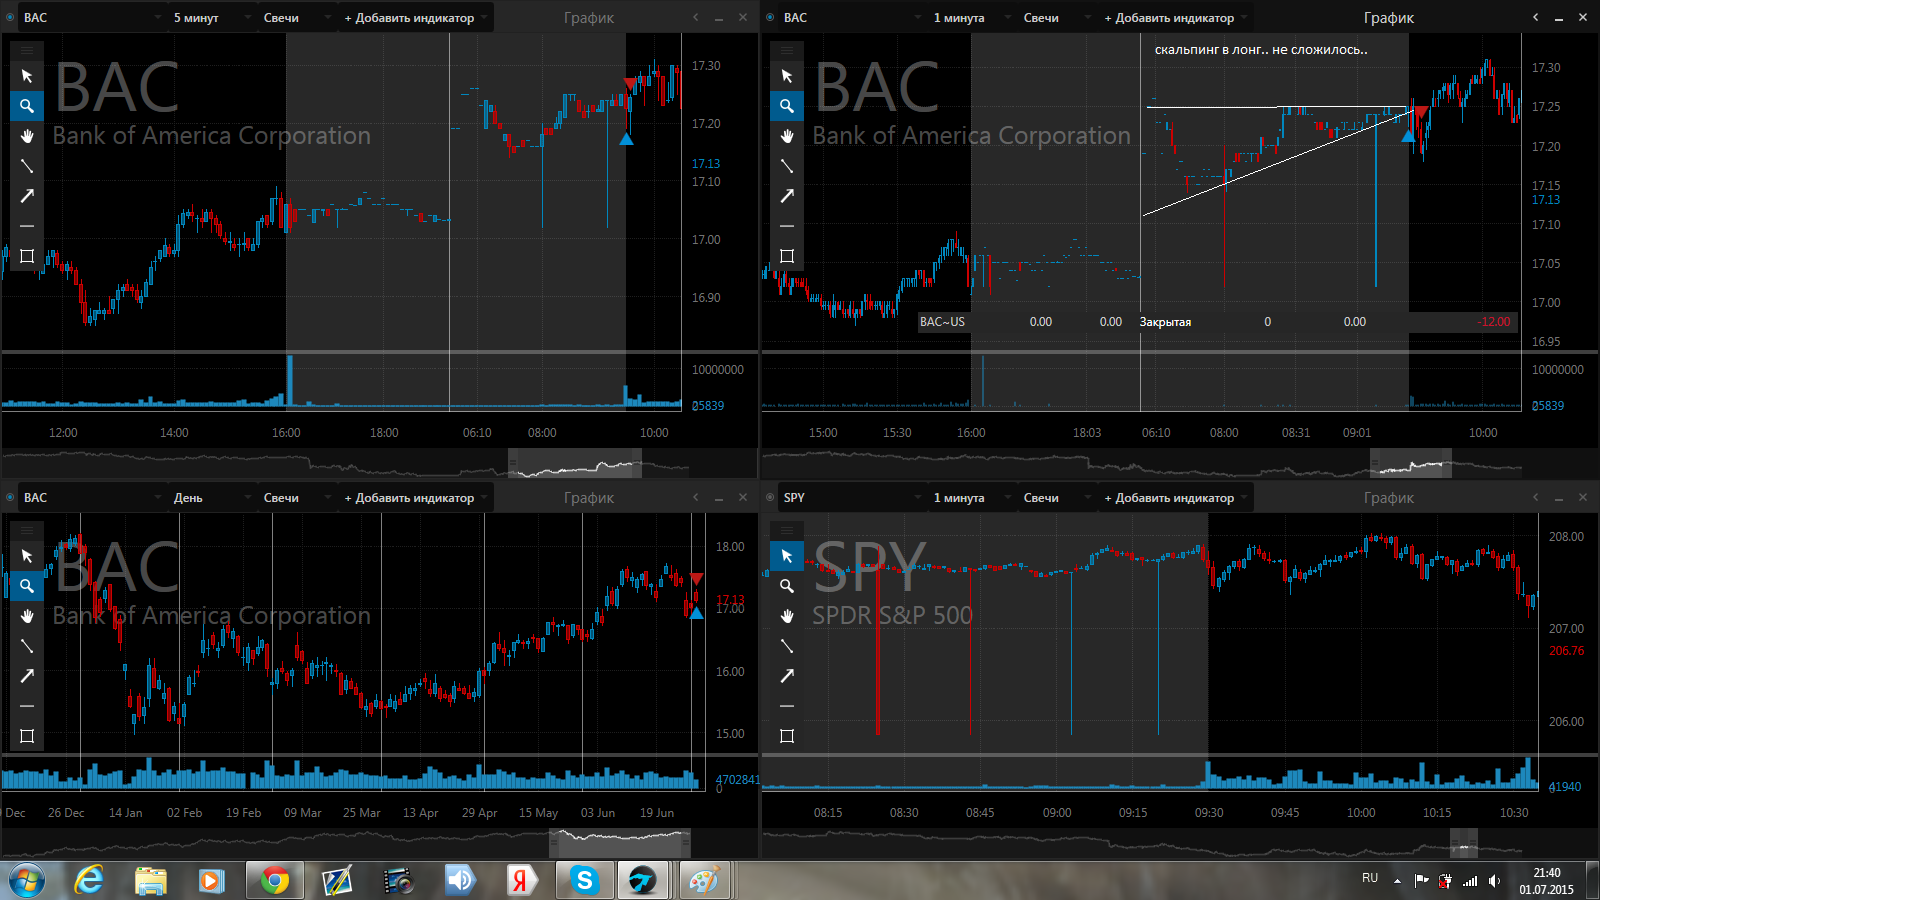Image resolution: width=1911 pixels, height=911 pixels.
Task: Open '+ Добавить индикатор' in SPY chart
Action: pyautogui.click(x=1175, y=498)
